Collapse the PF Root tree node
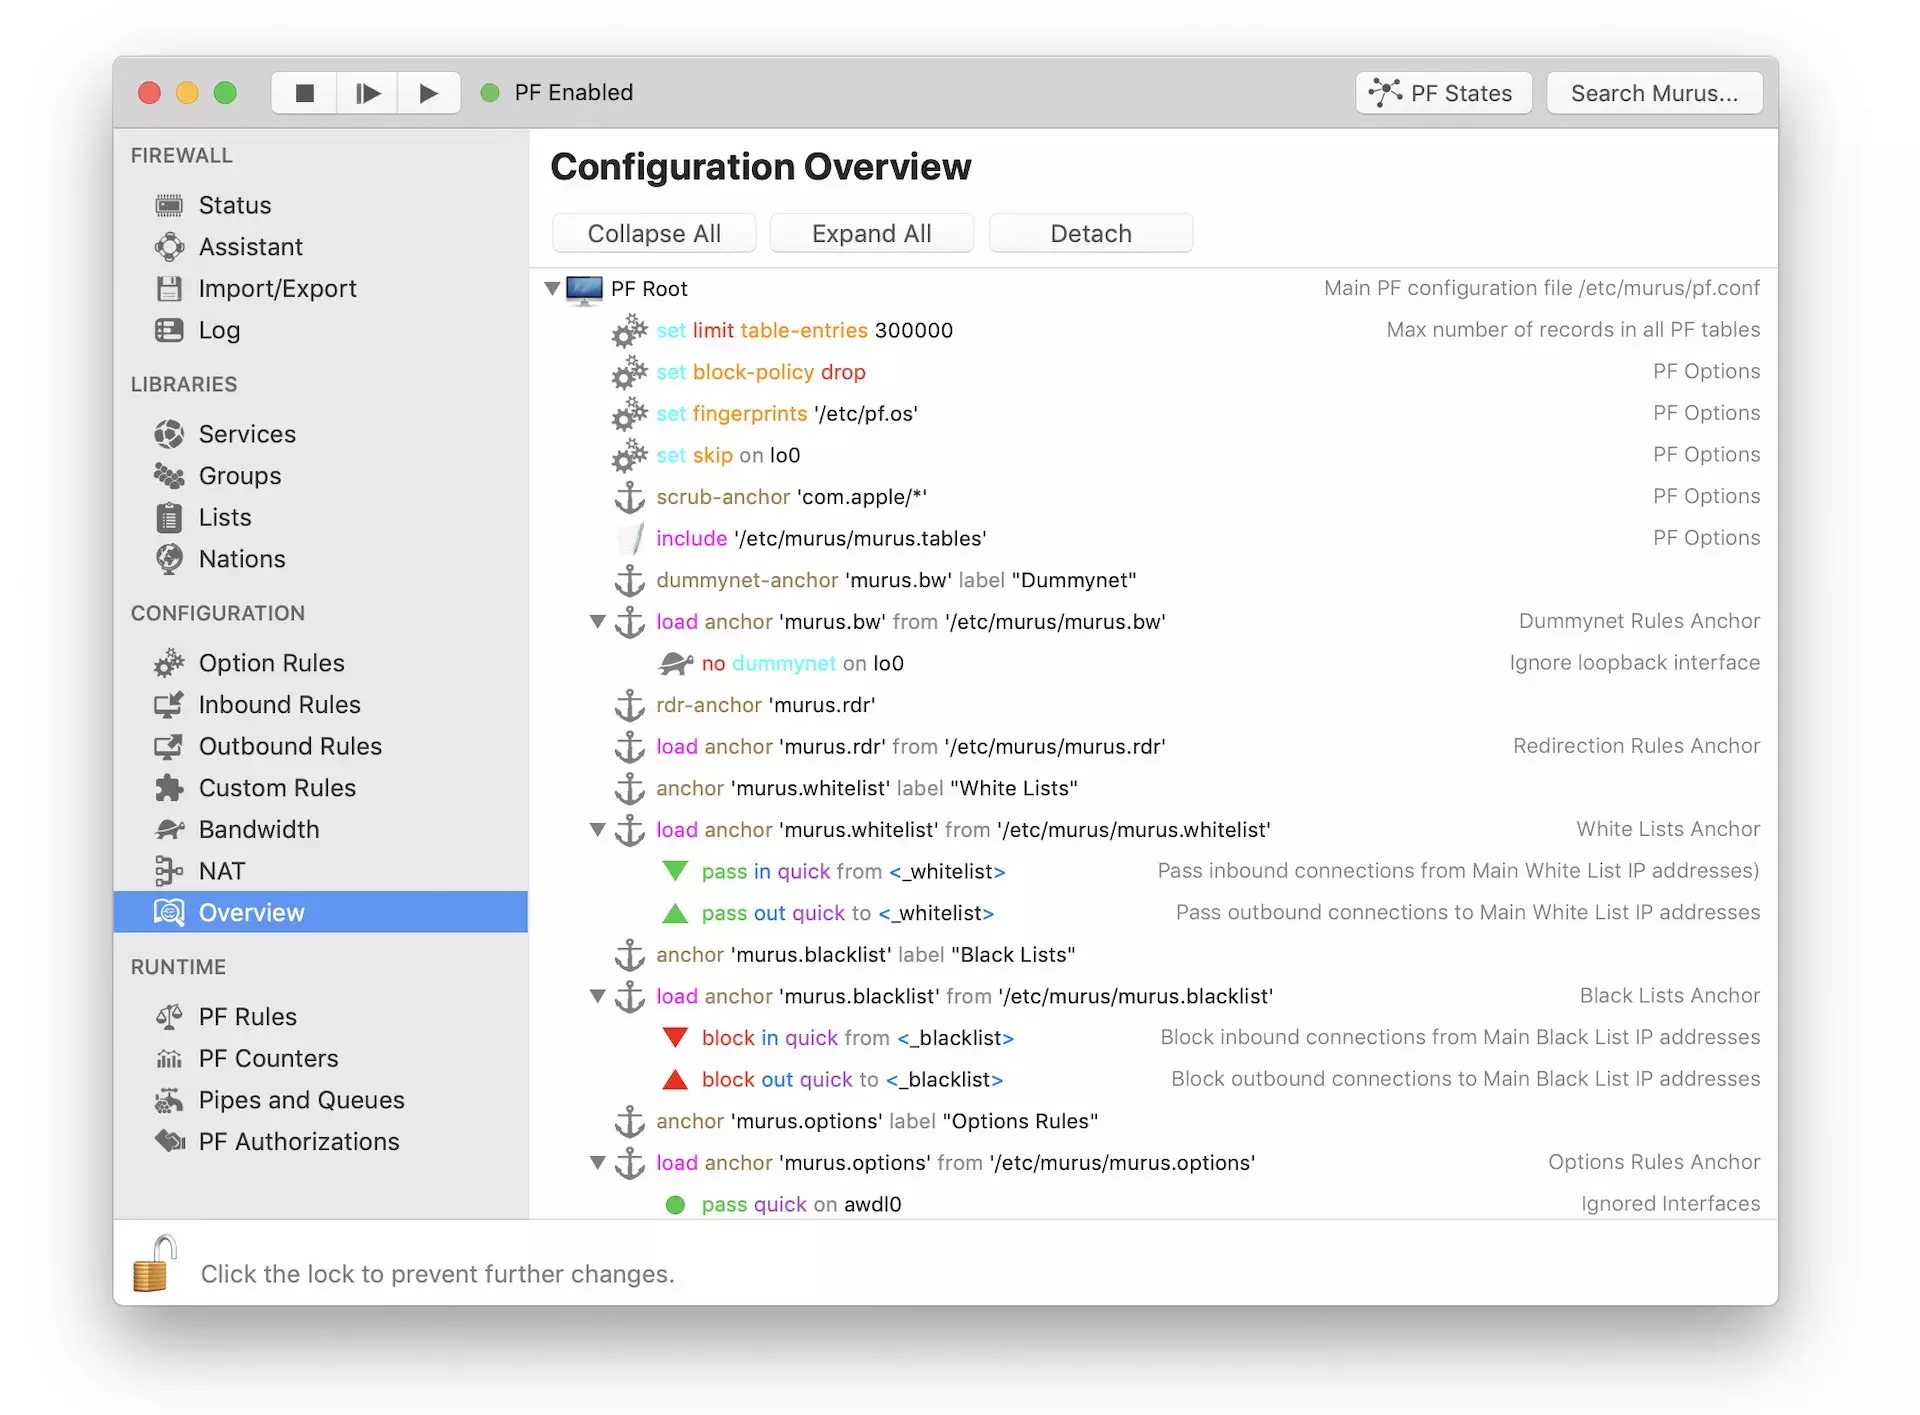Image resolution: width=1920 pixels, height=1415 pixels. 552,289
